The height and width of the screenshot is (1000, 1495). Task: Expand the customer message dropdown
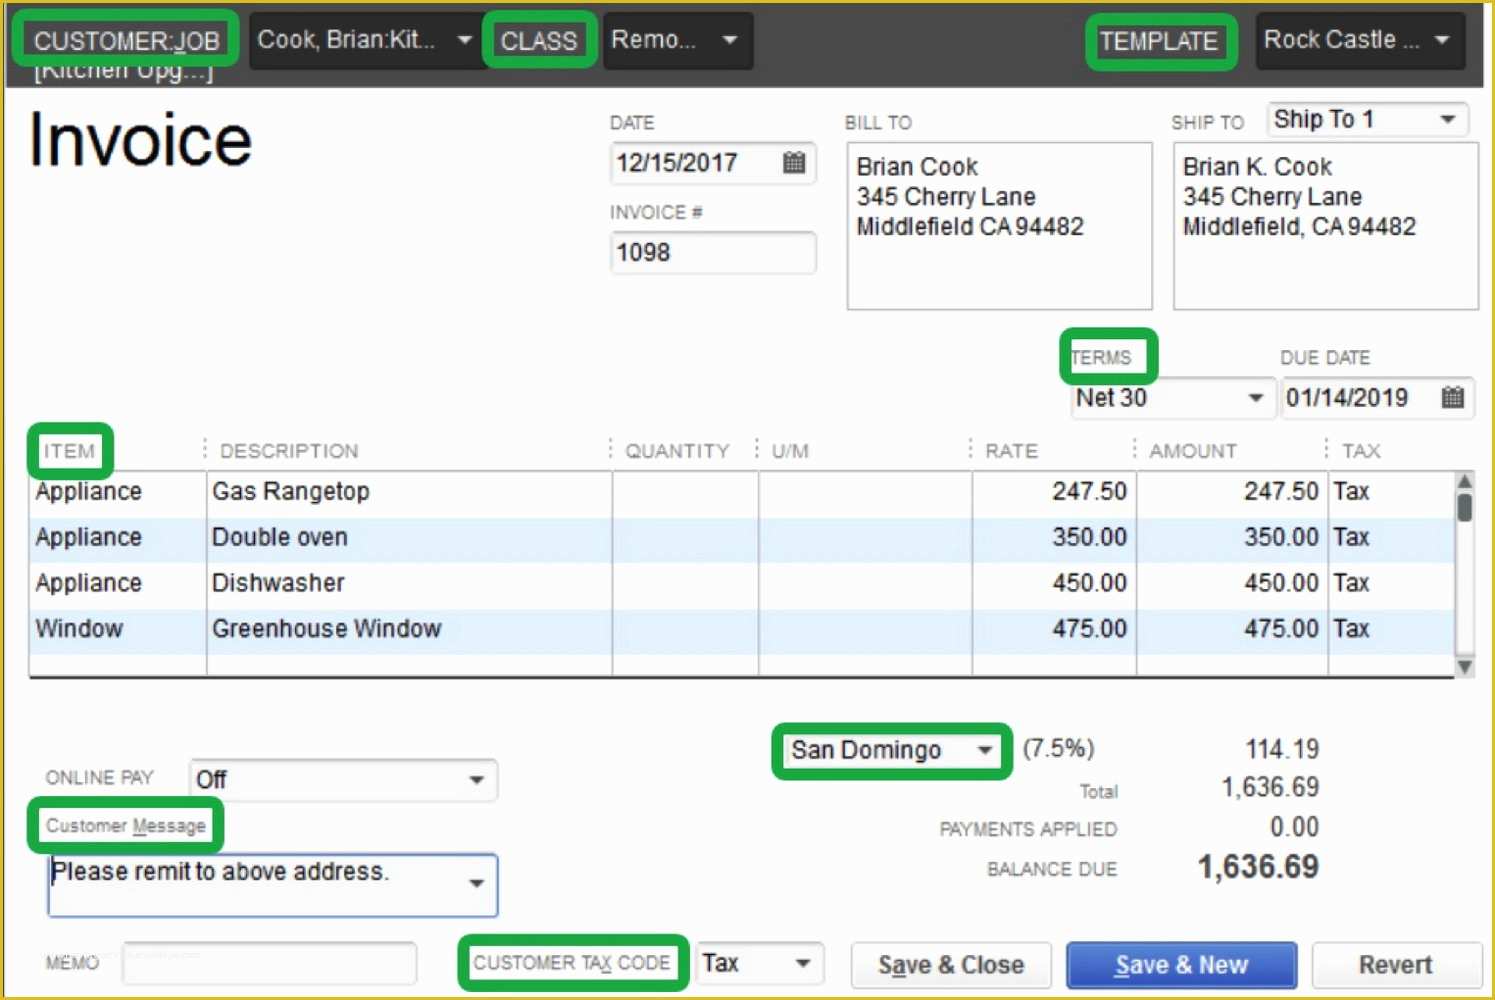point(477,885)
